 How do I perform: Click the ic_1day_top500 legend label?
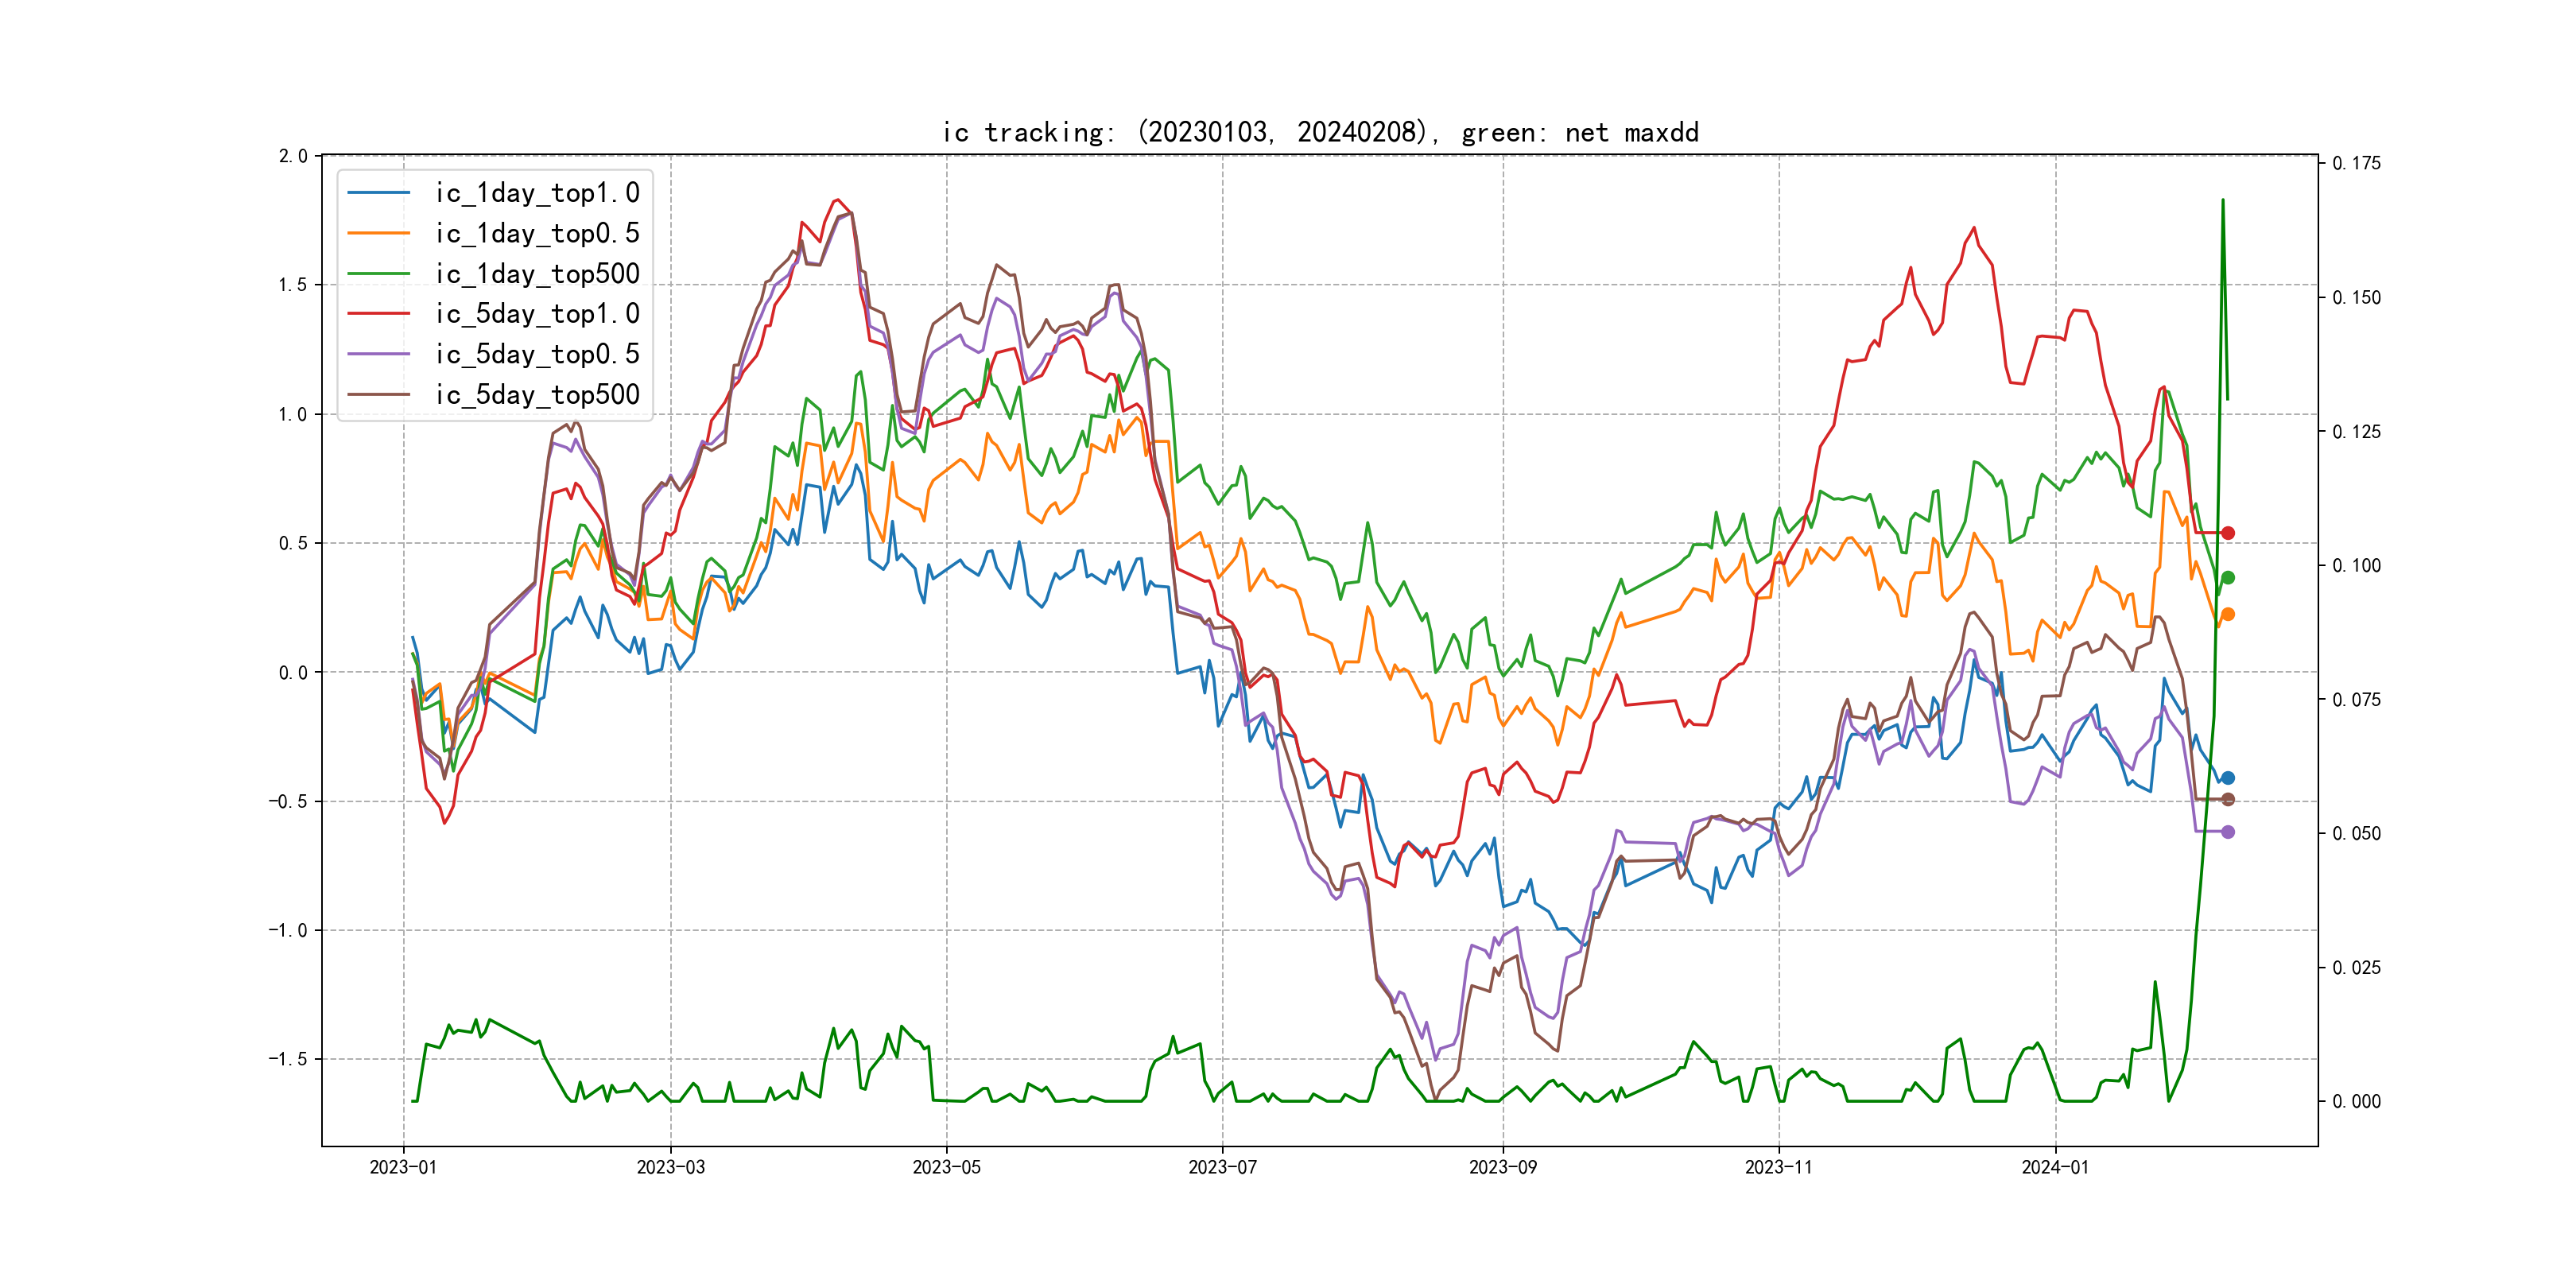tap(537, 274)
